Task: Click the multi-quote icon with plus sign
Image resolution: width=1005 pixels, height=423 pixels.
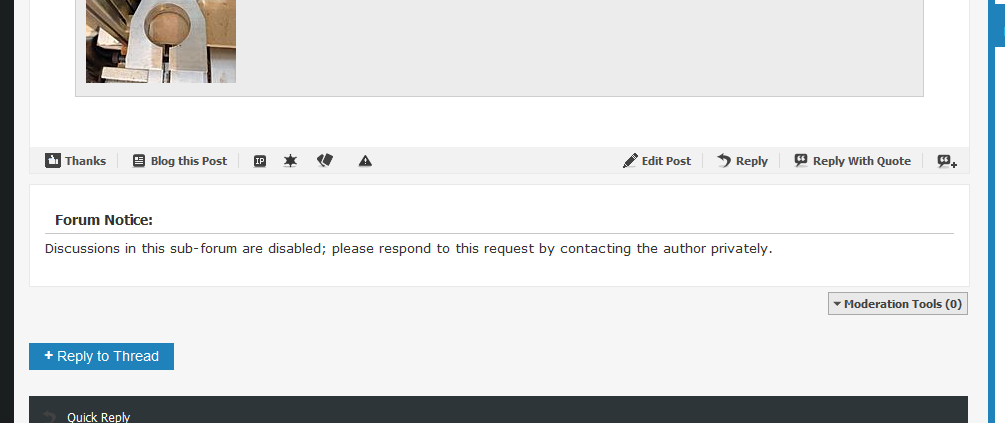Action: point(946,161)
